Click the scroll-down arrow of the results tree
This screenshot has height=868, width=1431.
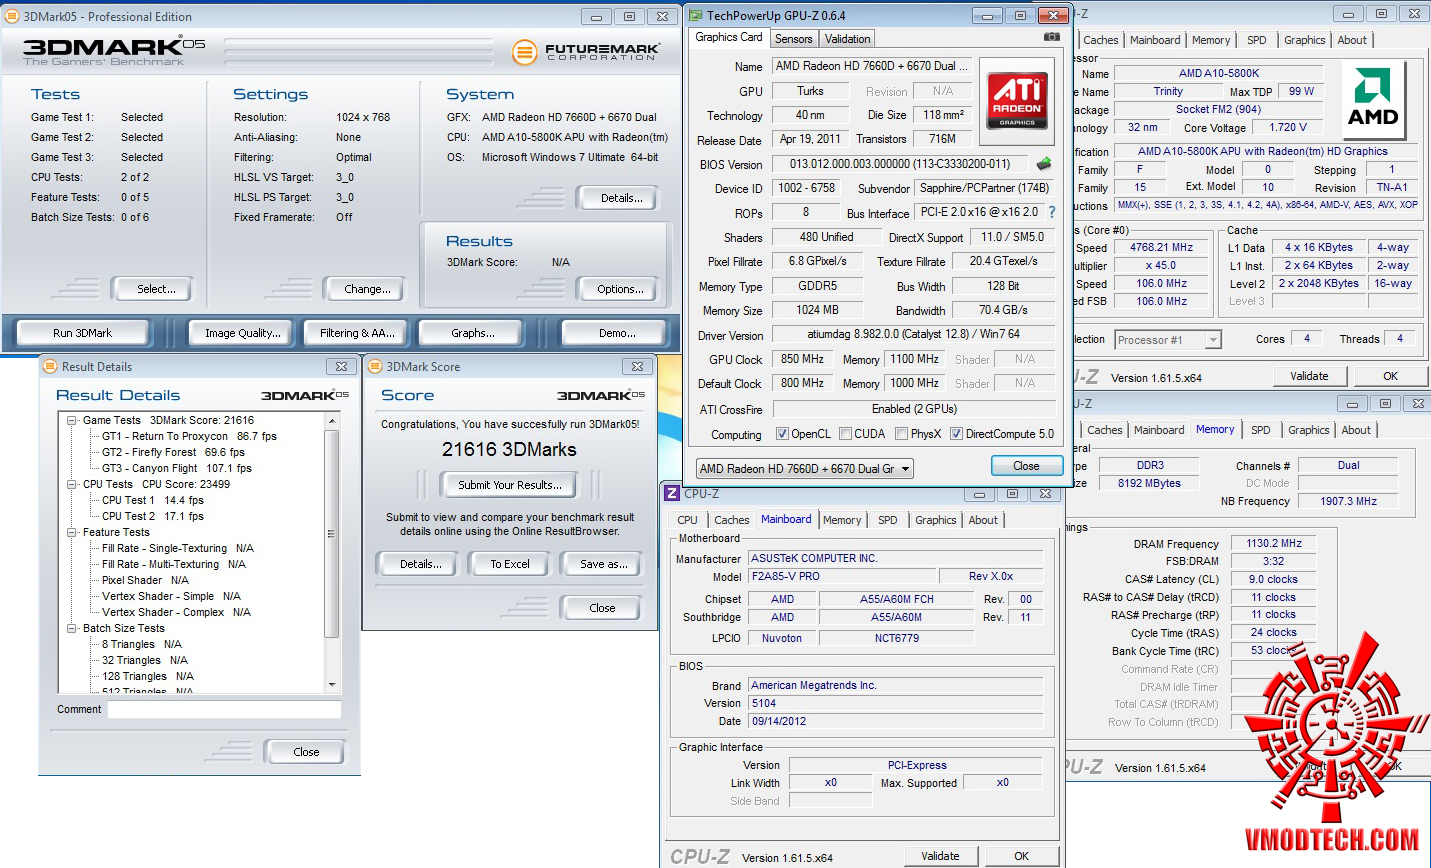[x=333, y=685]
